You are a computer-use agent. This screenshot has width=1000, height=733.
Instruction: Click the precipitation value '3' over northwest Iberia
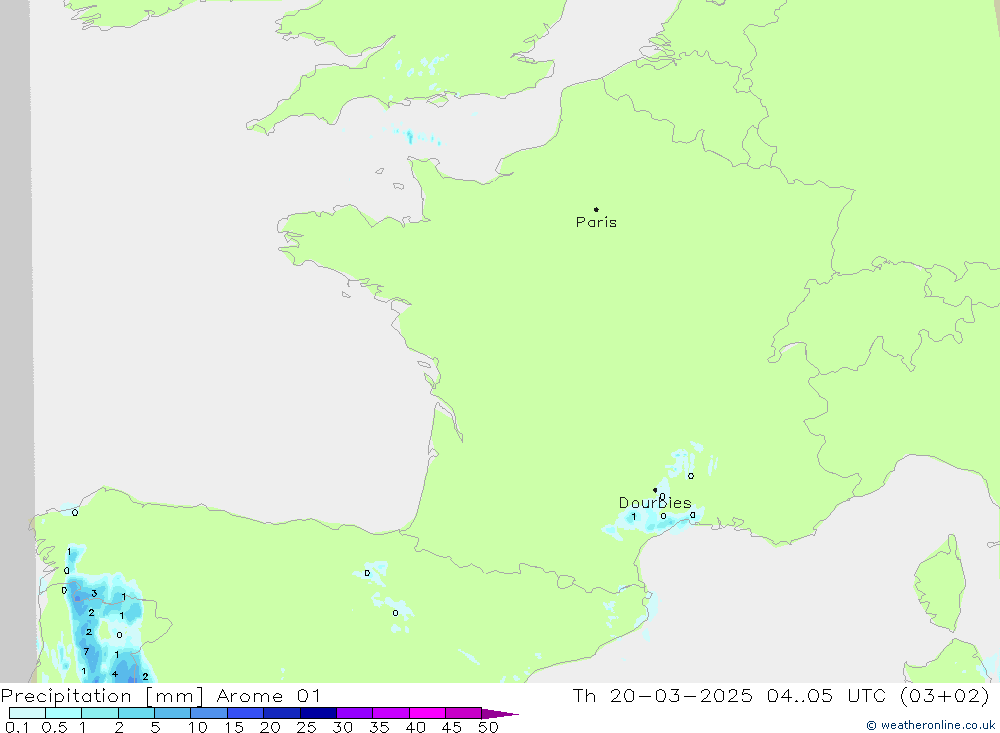pos(94,593)
